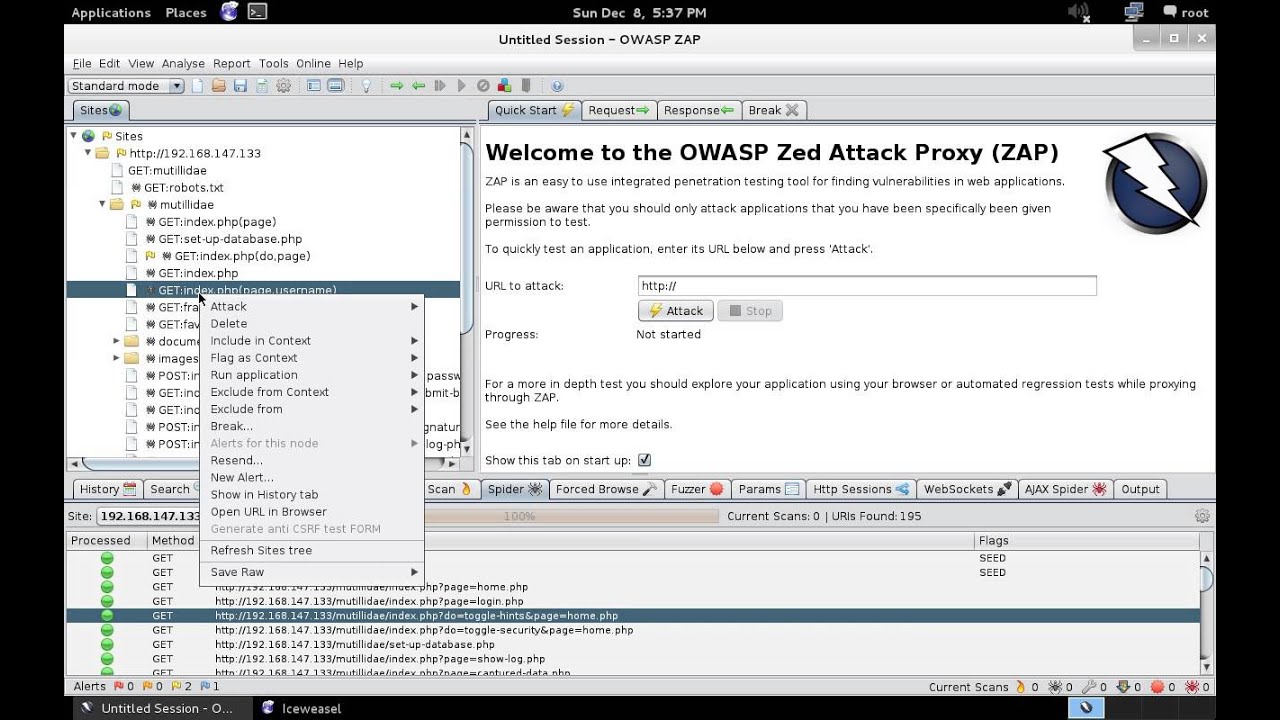The width and height of the screenshot is (1280, 720).
Task: Click the expand information tabs layout icon
Action: [x=336, y=86]
